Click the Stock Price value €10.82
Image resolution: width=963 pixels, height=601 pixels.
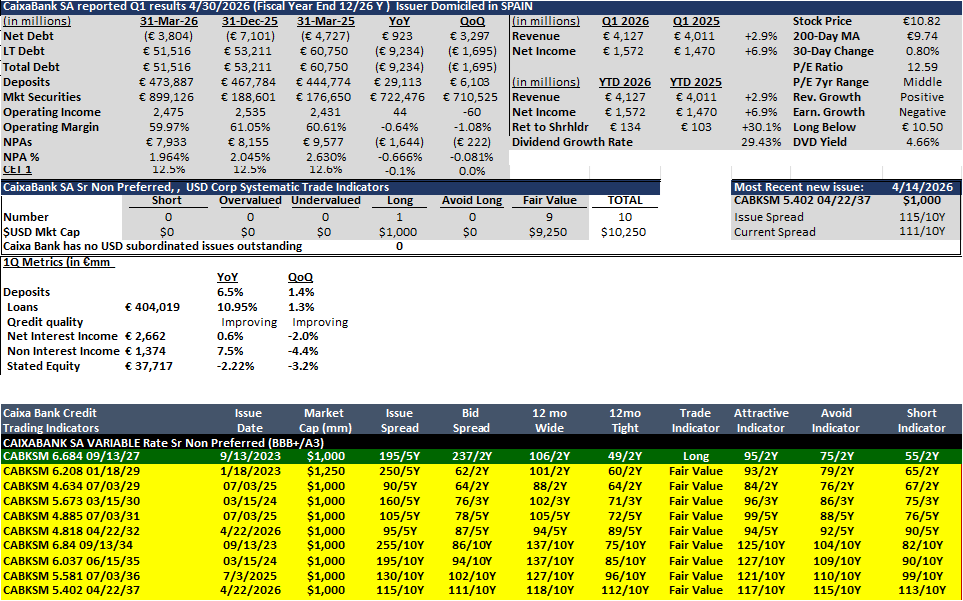(921, 21)
